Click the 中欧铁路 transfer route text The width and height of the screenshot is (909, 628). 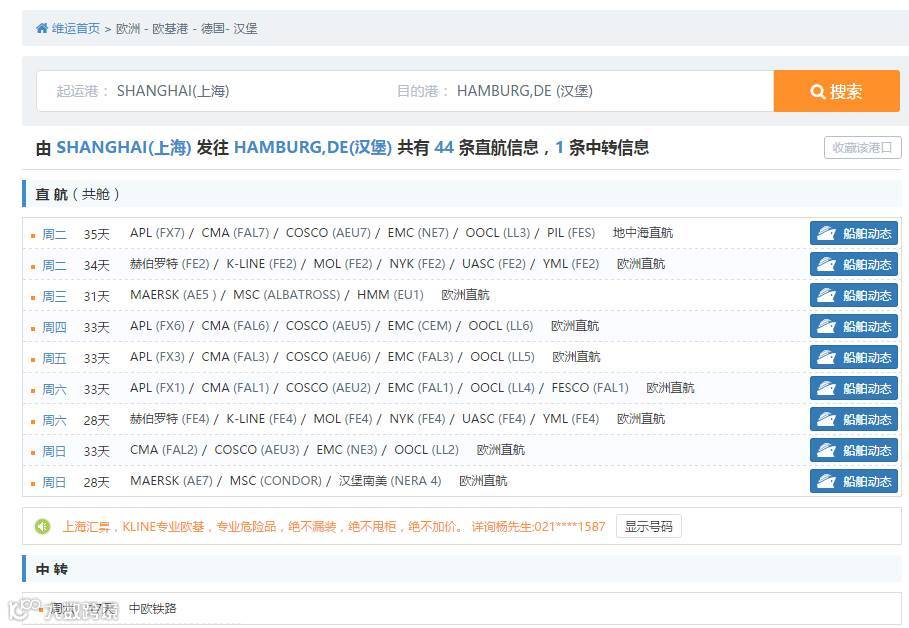pyautogui.click(x=152, y=608)
